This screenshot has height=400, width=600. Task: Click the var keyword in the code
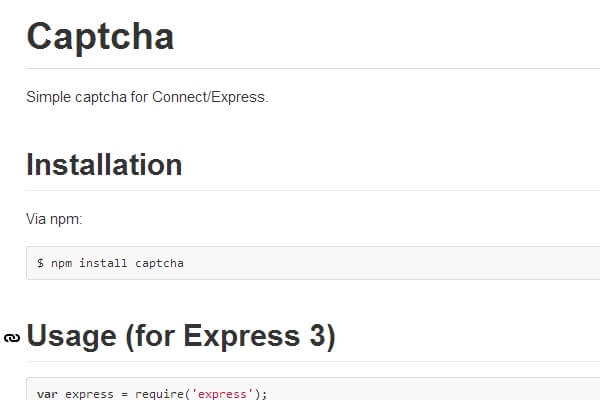47,394
